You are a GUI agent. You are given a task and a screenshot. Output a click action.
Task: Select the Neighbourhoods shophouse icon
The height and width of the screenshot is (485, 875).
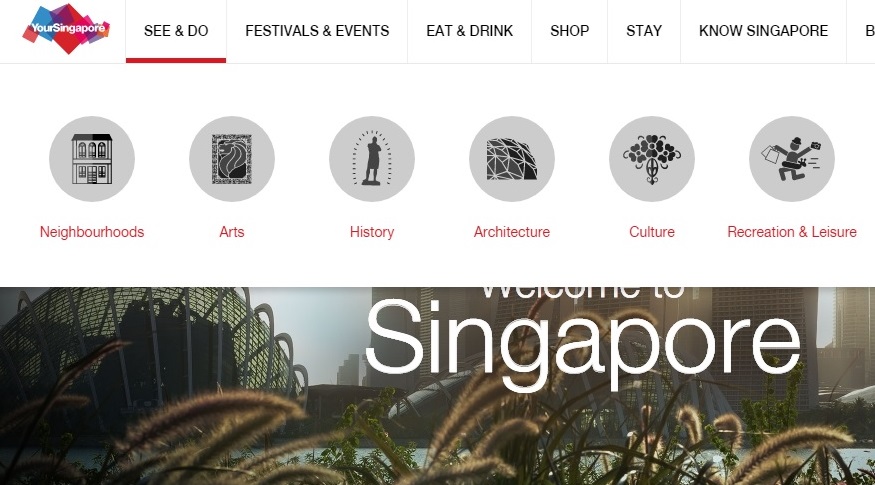(92, 159)
